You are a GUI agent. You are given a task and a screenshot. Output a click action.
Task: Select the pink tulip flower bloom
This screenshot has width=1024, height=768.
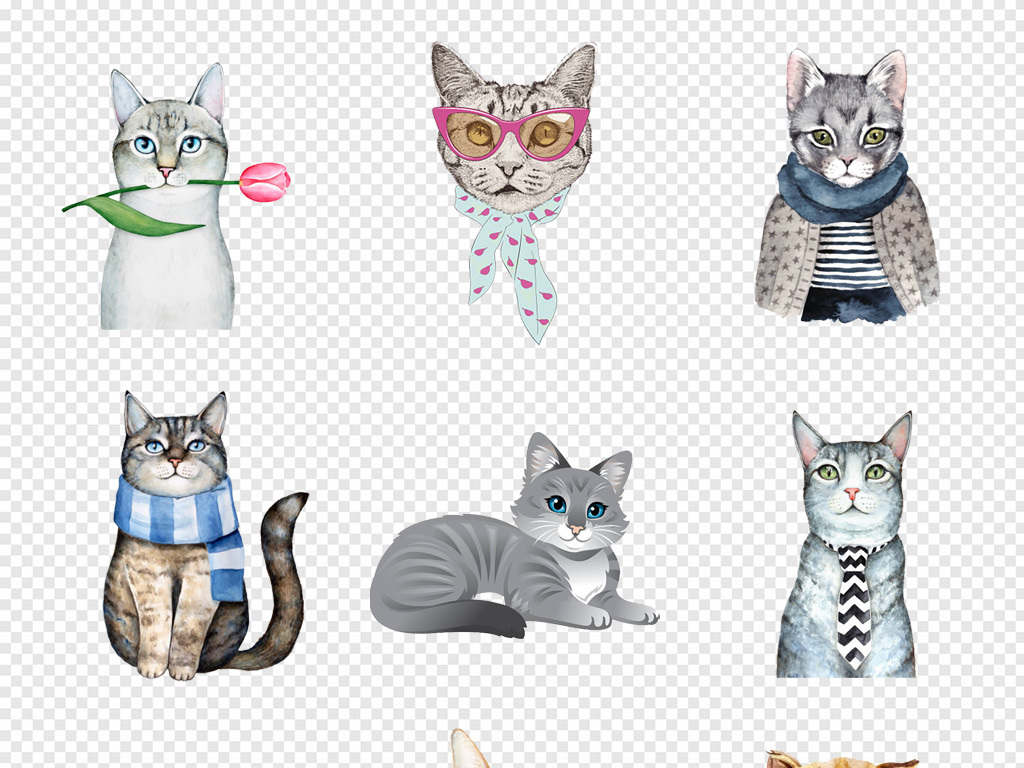pos(265,182)
